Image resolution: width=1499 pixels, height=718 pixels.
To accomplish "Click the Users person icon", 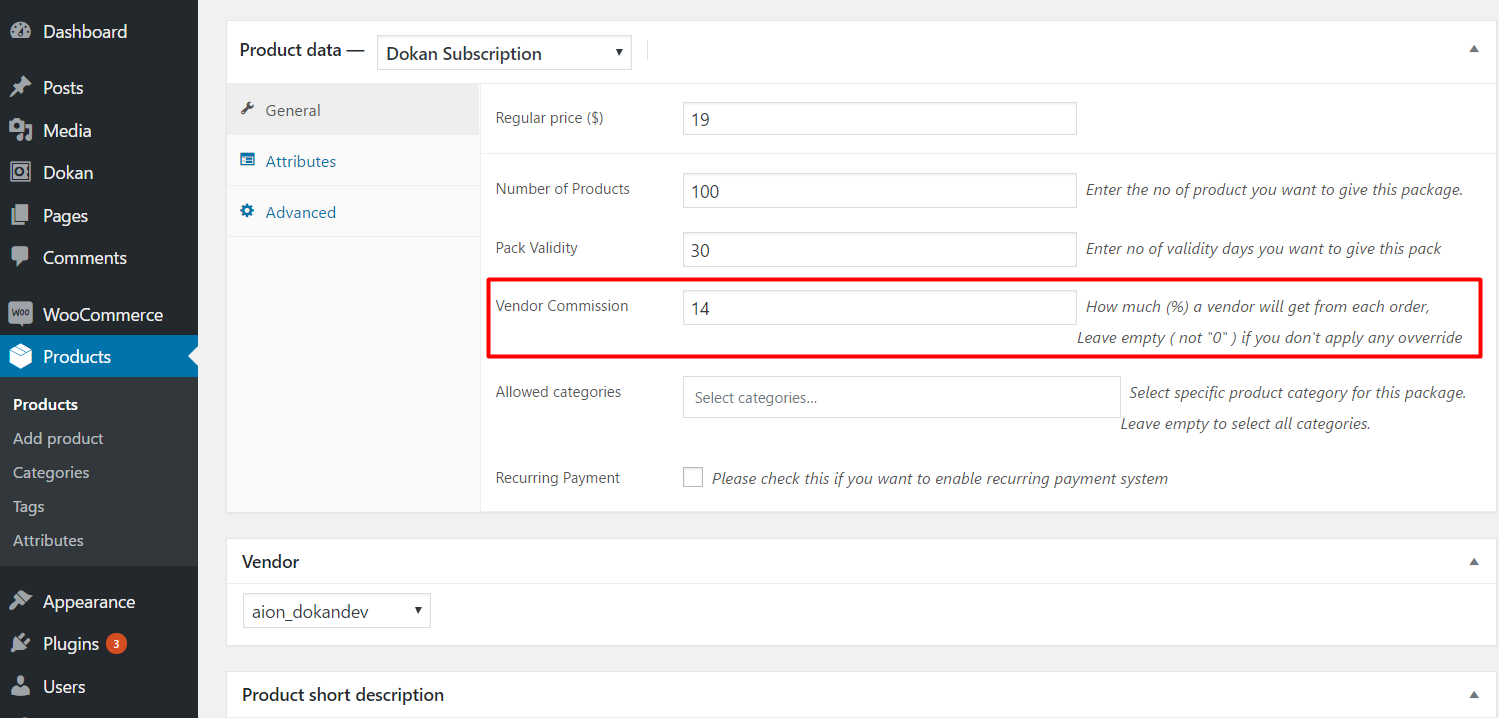I will tap(20, 686).
